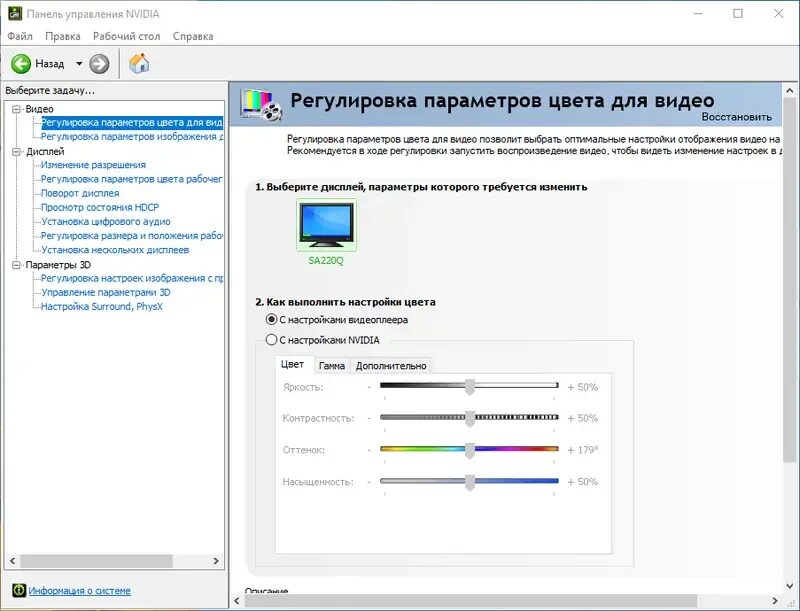The width and height of the screenshot is (800, 611).
Task: Click the video color settings header icon
Action: coord(262,105)
